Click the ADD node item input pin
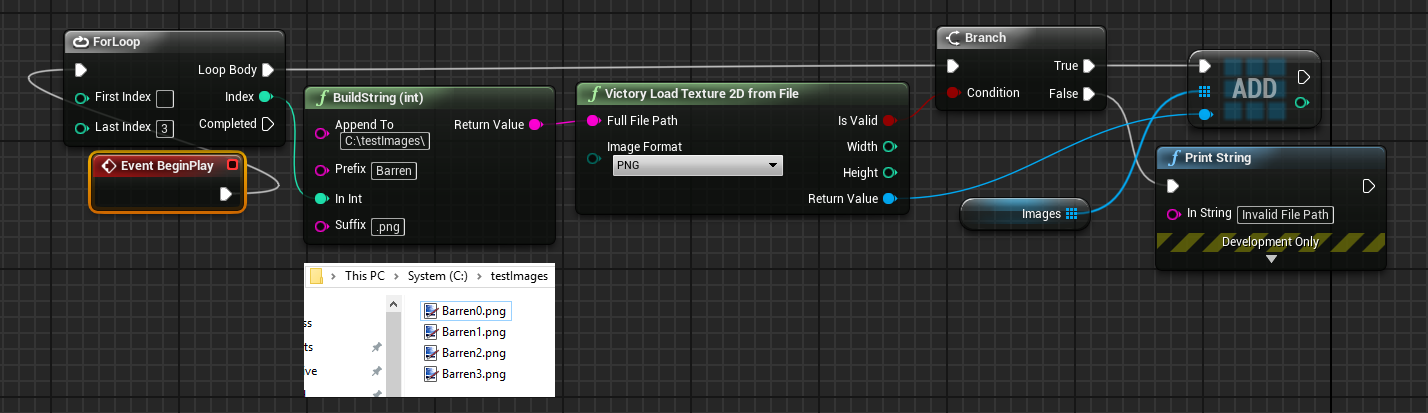The width and height of the screenshot is (1428, 413). [x=1205, y=115]
